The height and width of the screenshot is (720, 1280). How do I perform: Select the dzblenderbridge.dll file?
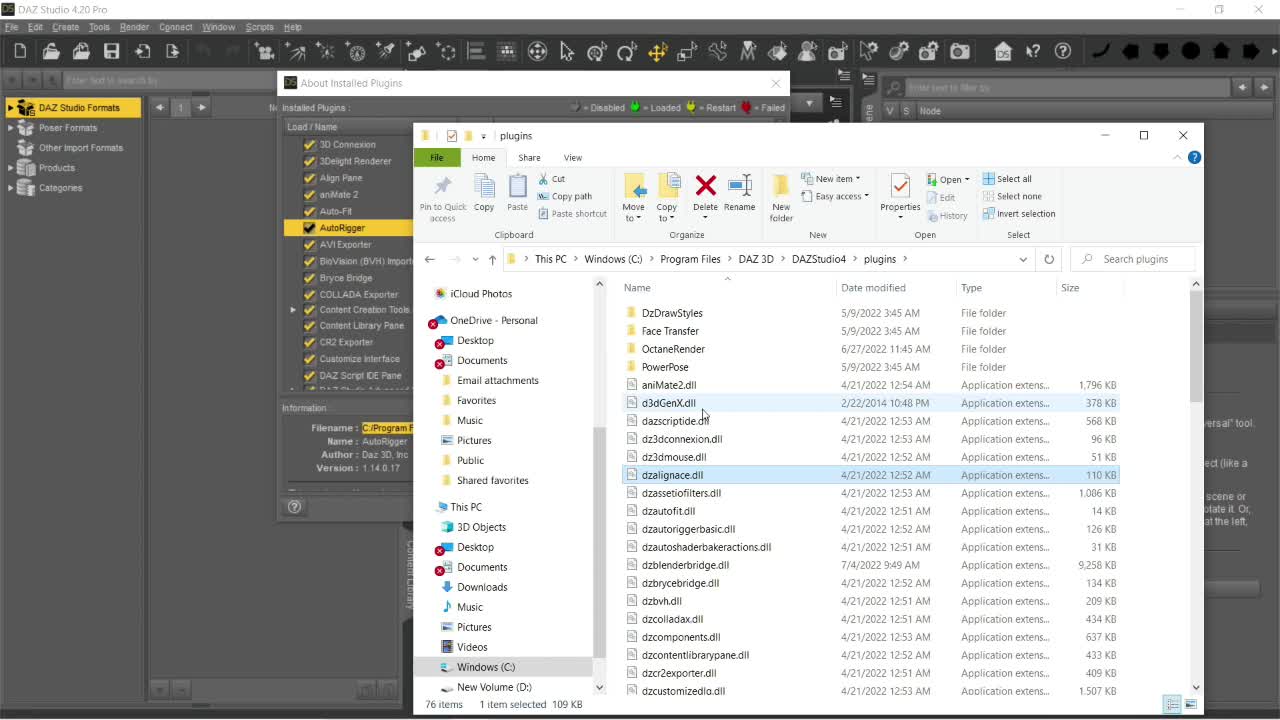click(685, 565)
